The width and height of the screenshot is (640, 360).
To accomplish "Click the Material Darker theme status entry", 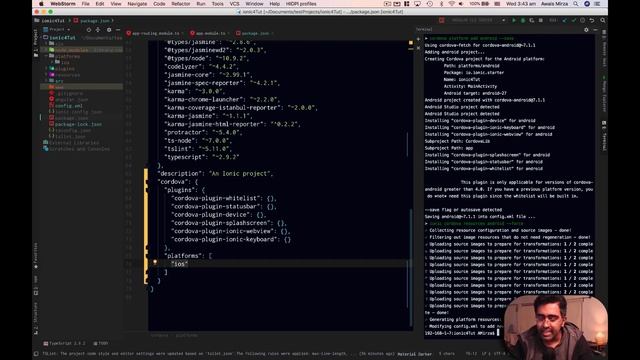I will 415,354.
